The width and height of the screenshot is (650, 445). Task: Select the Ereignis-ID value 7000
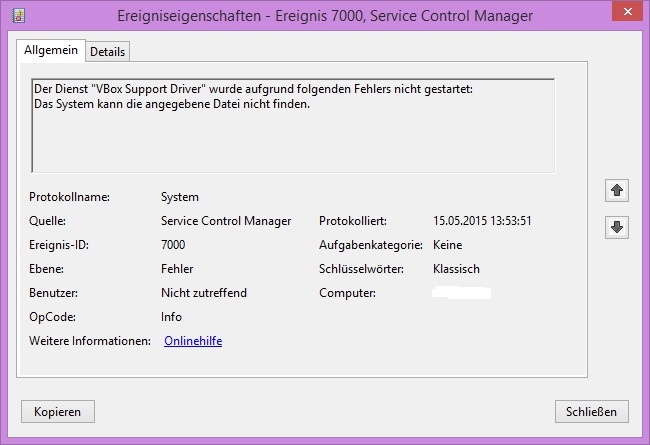(x=173, y=245)
